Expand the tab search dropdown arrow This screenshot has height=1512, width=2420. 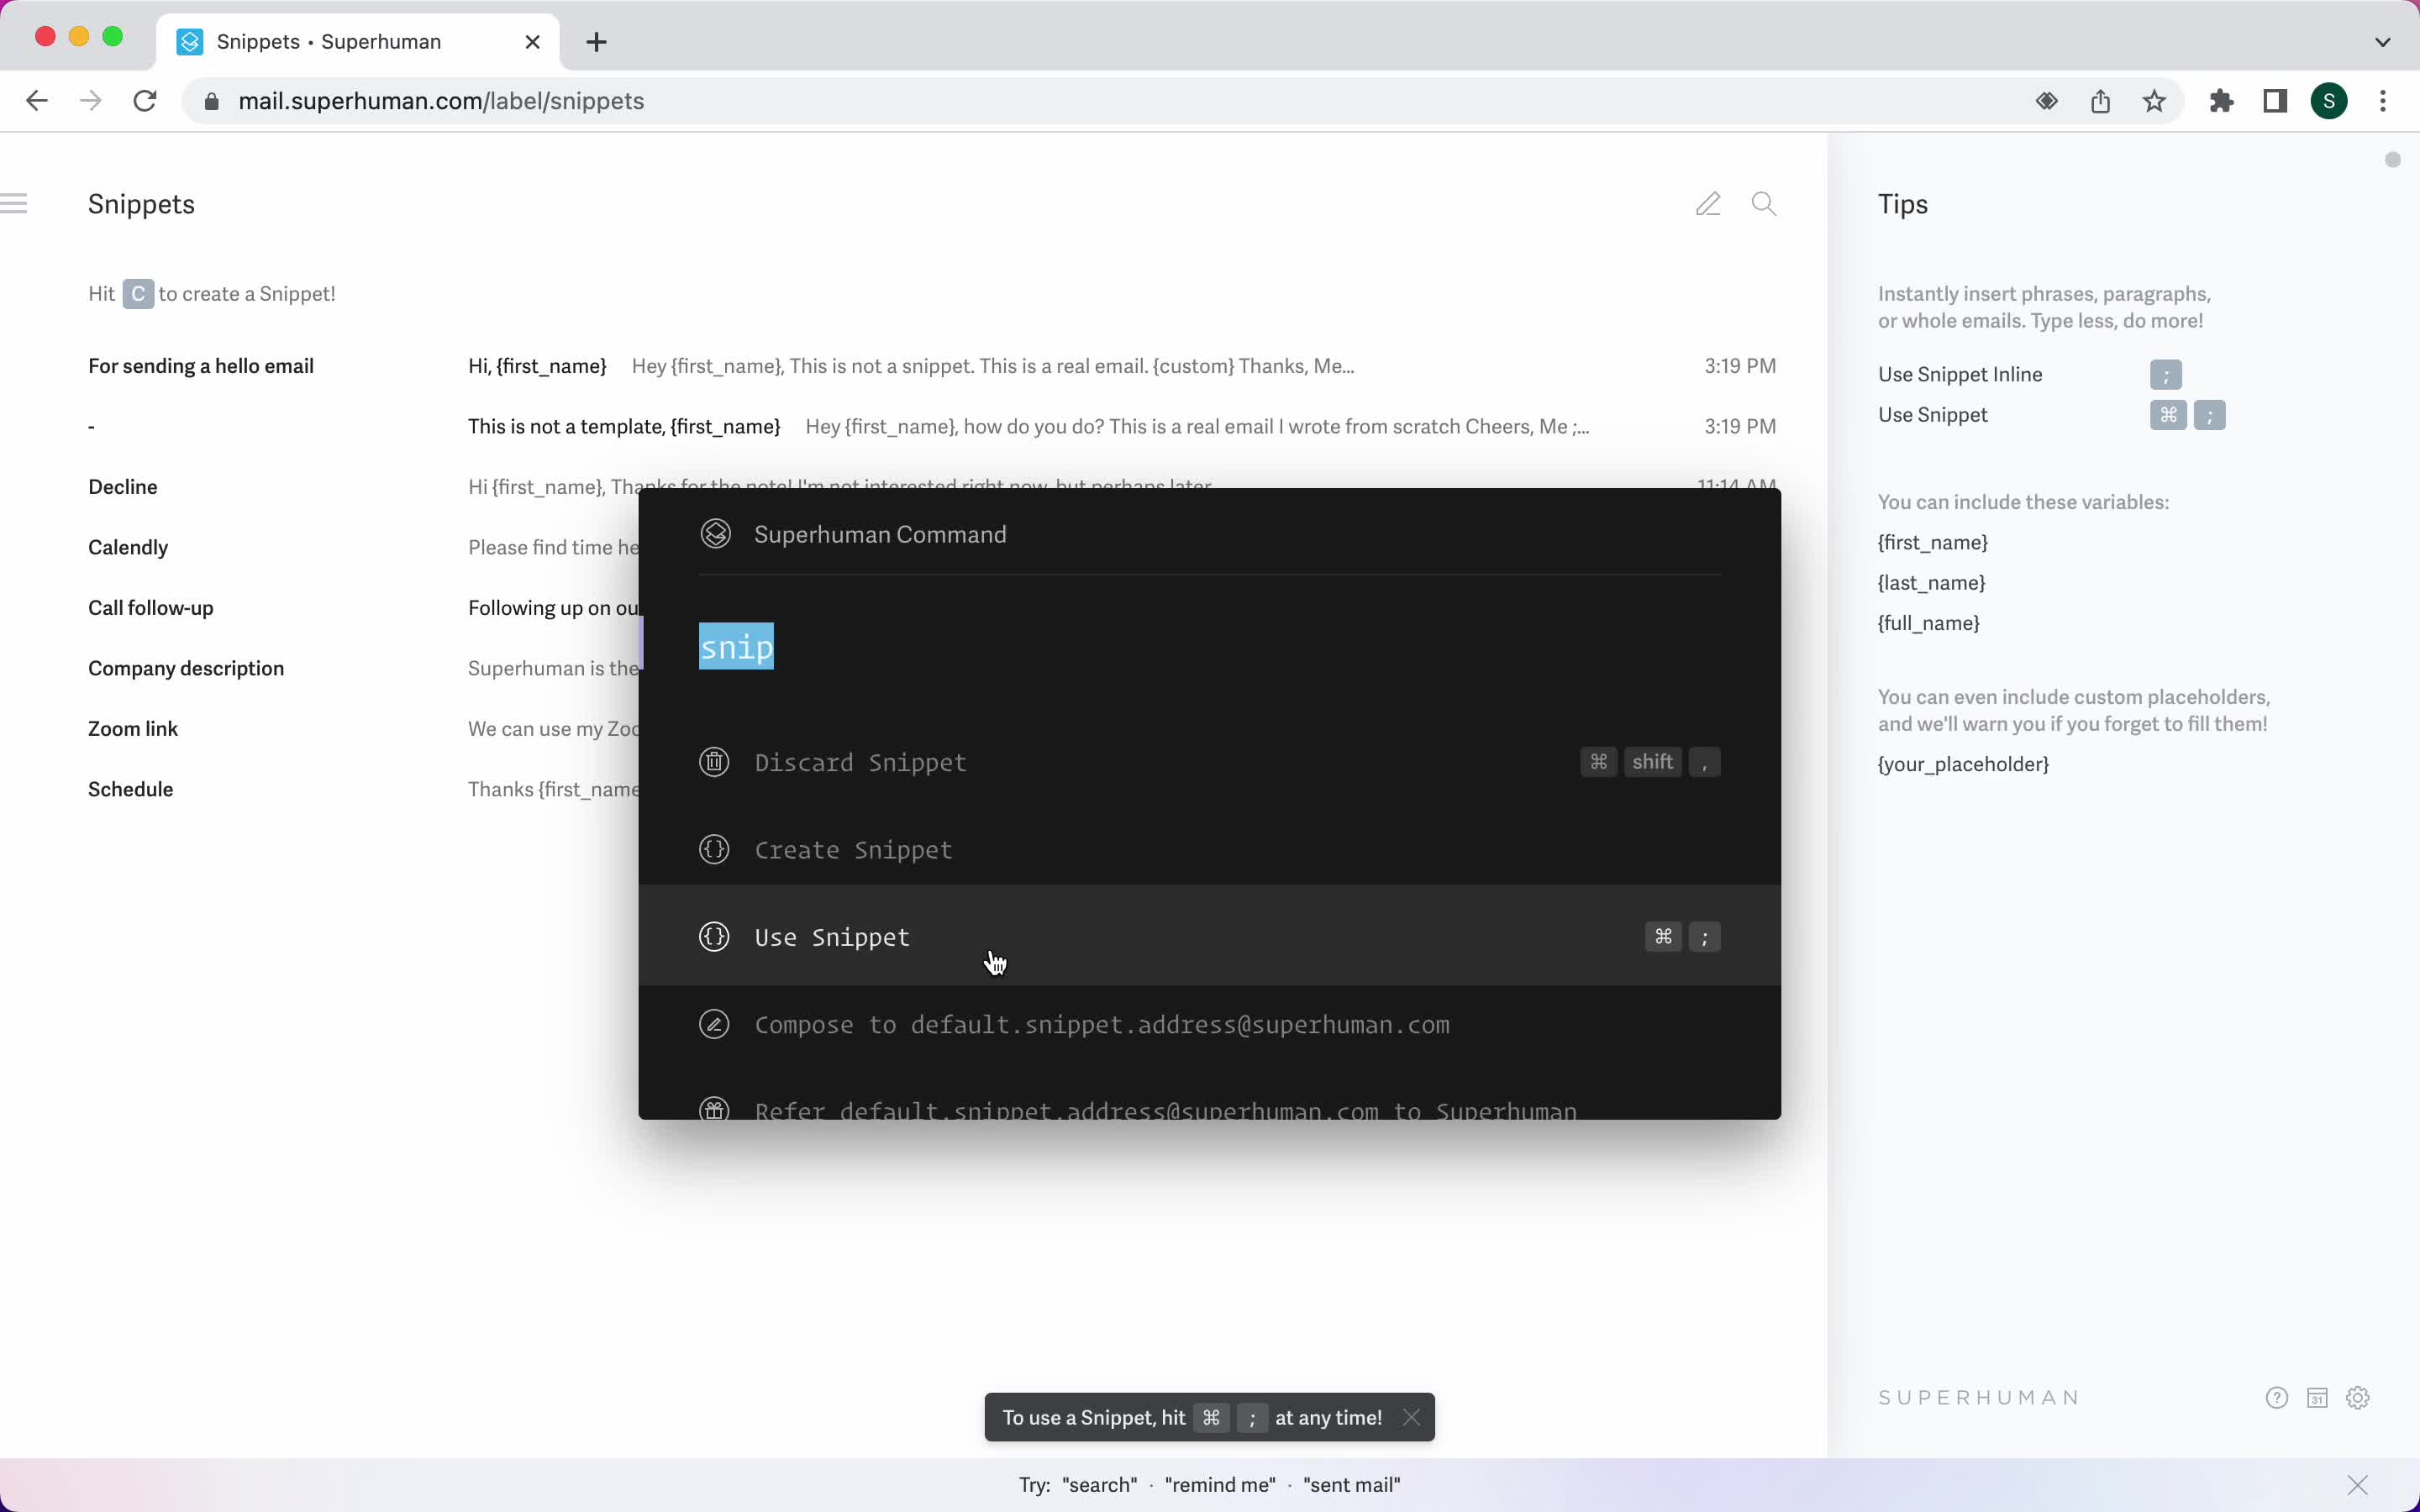2383,42
